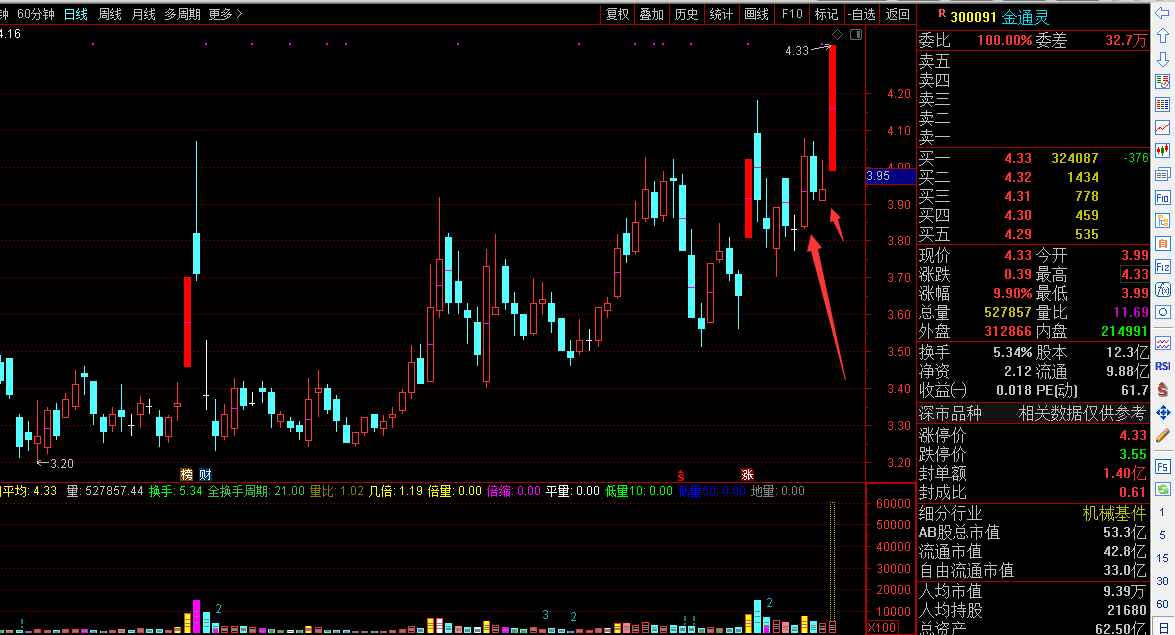Select the 15-minute period shortcut
This screenshot has height=635, width=1175.
pos(1162,558)
